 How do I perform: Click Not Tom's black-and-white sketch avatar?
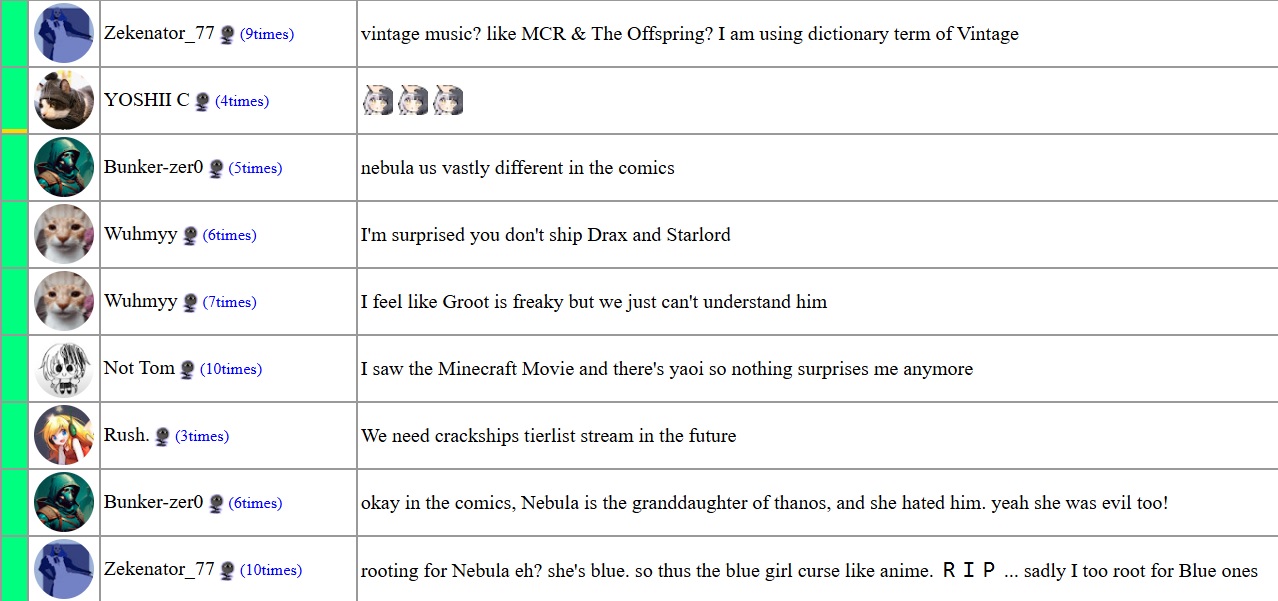(64, 368)
